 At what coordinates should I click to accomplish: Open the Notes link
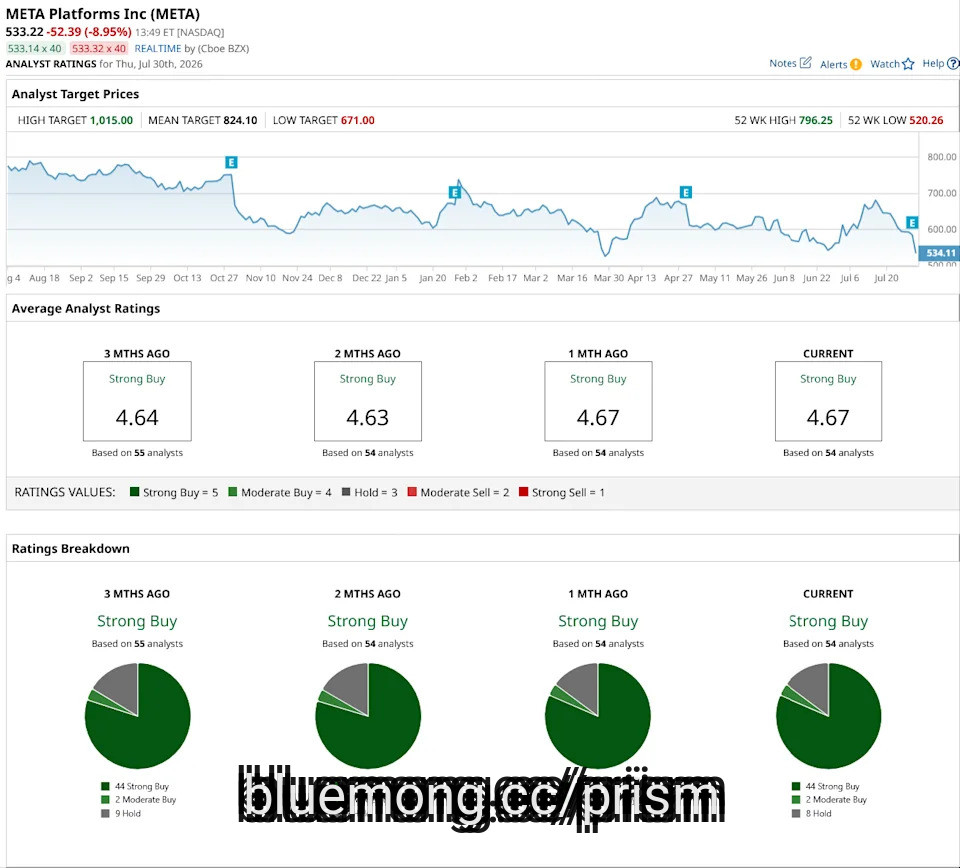tap(782, 63)
